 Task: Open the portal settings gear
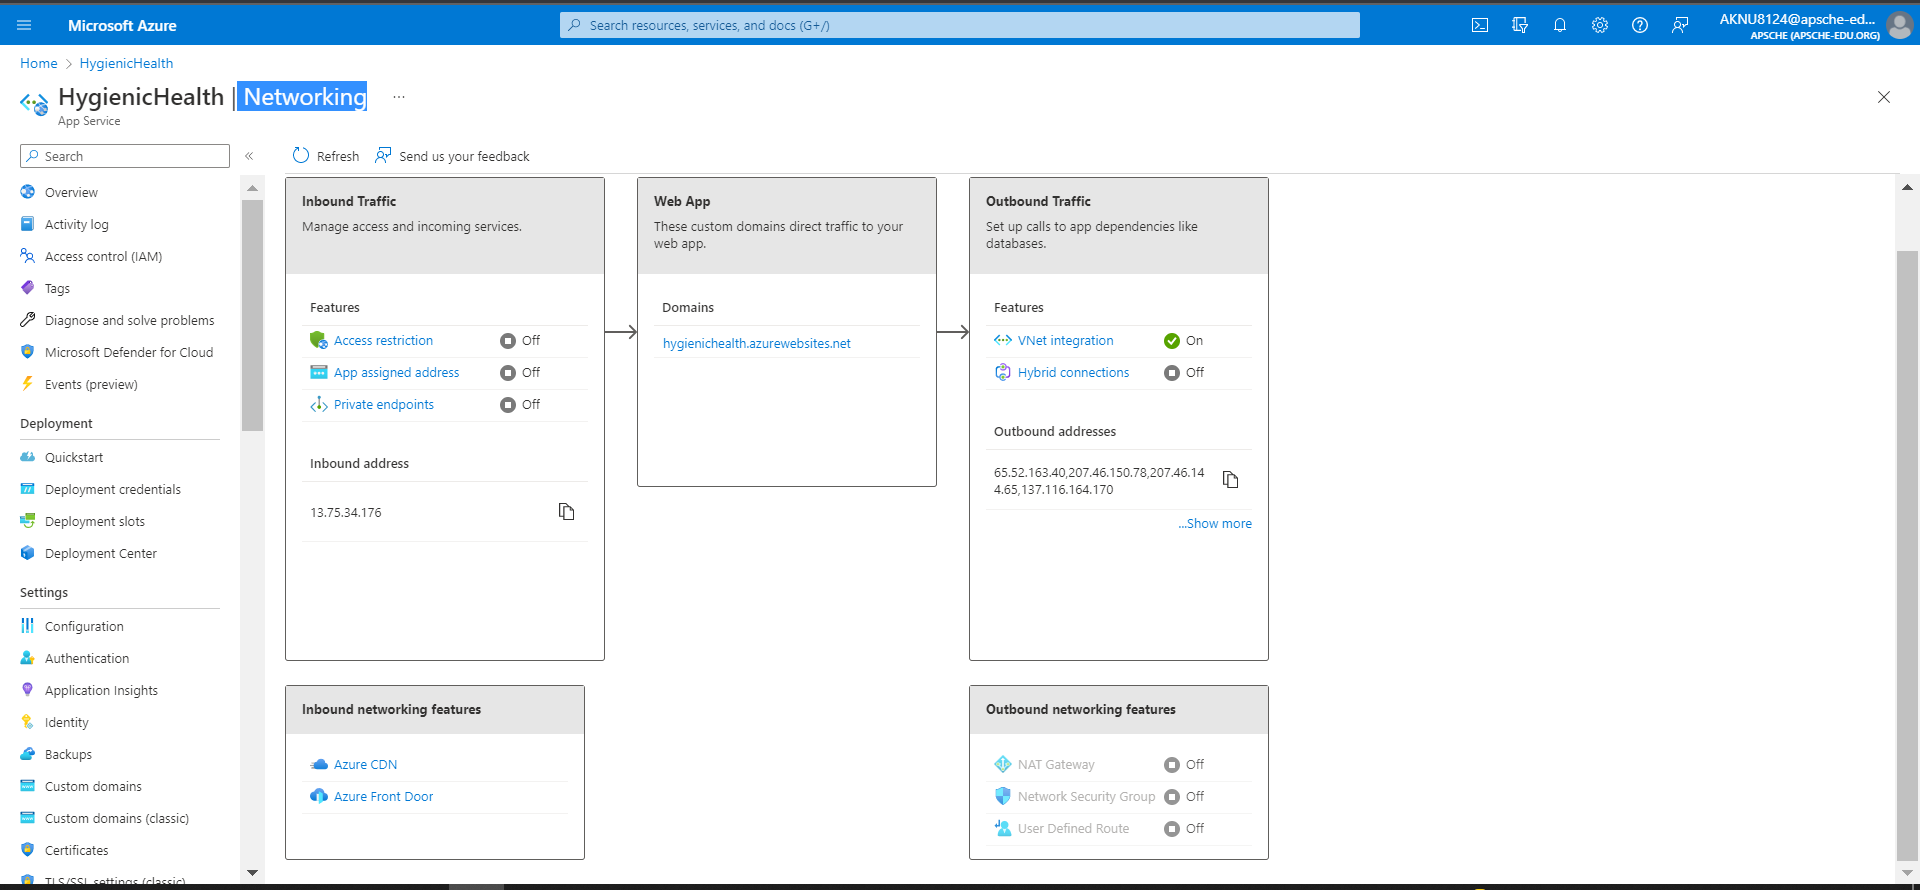click(1600, 25)
